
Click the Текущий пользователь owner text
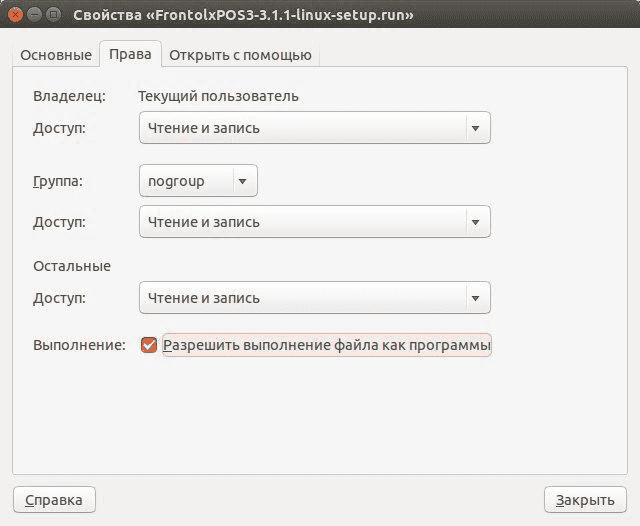pos(218,96)
